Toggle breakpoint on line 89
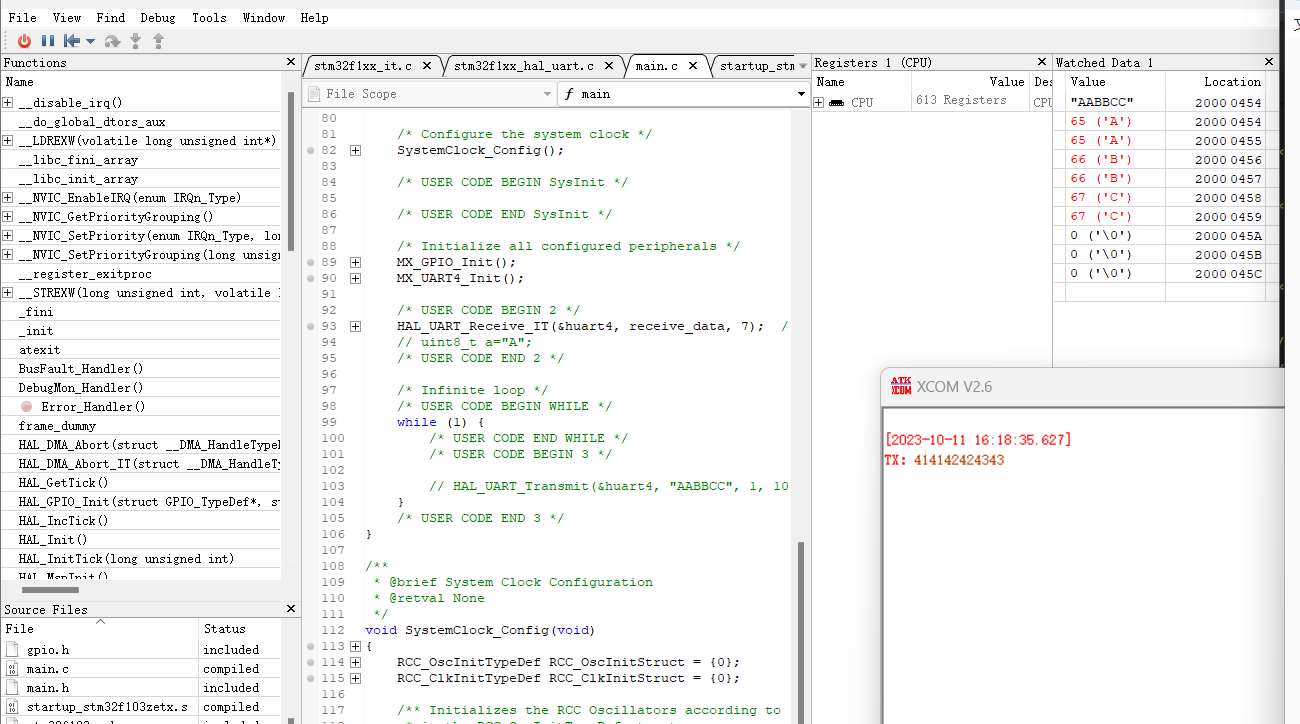Viewport: 1300px width, 724px height. pos(311,262)
